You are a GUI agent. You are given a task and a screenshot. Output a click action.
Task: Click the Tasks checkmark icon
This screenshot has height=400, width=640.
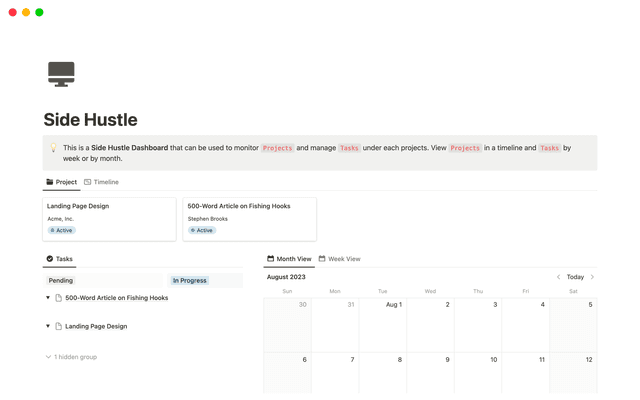50,259
